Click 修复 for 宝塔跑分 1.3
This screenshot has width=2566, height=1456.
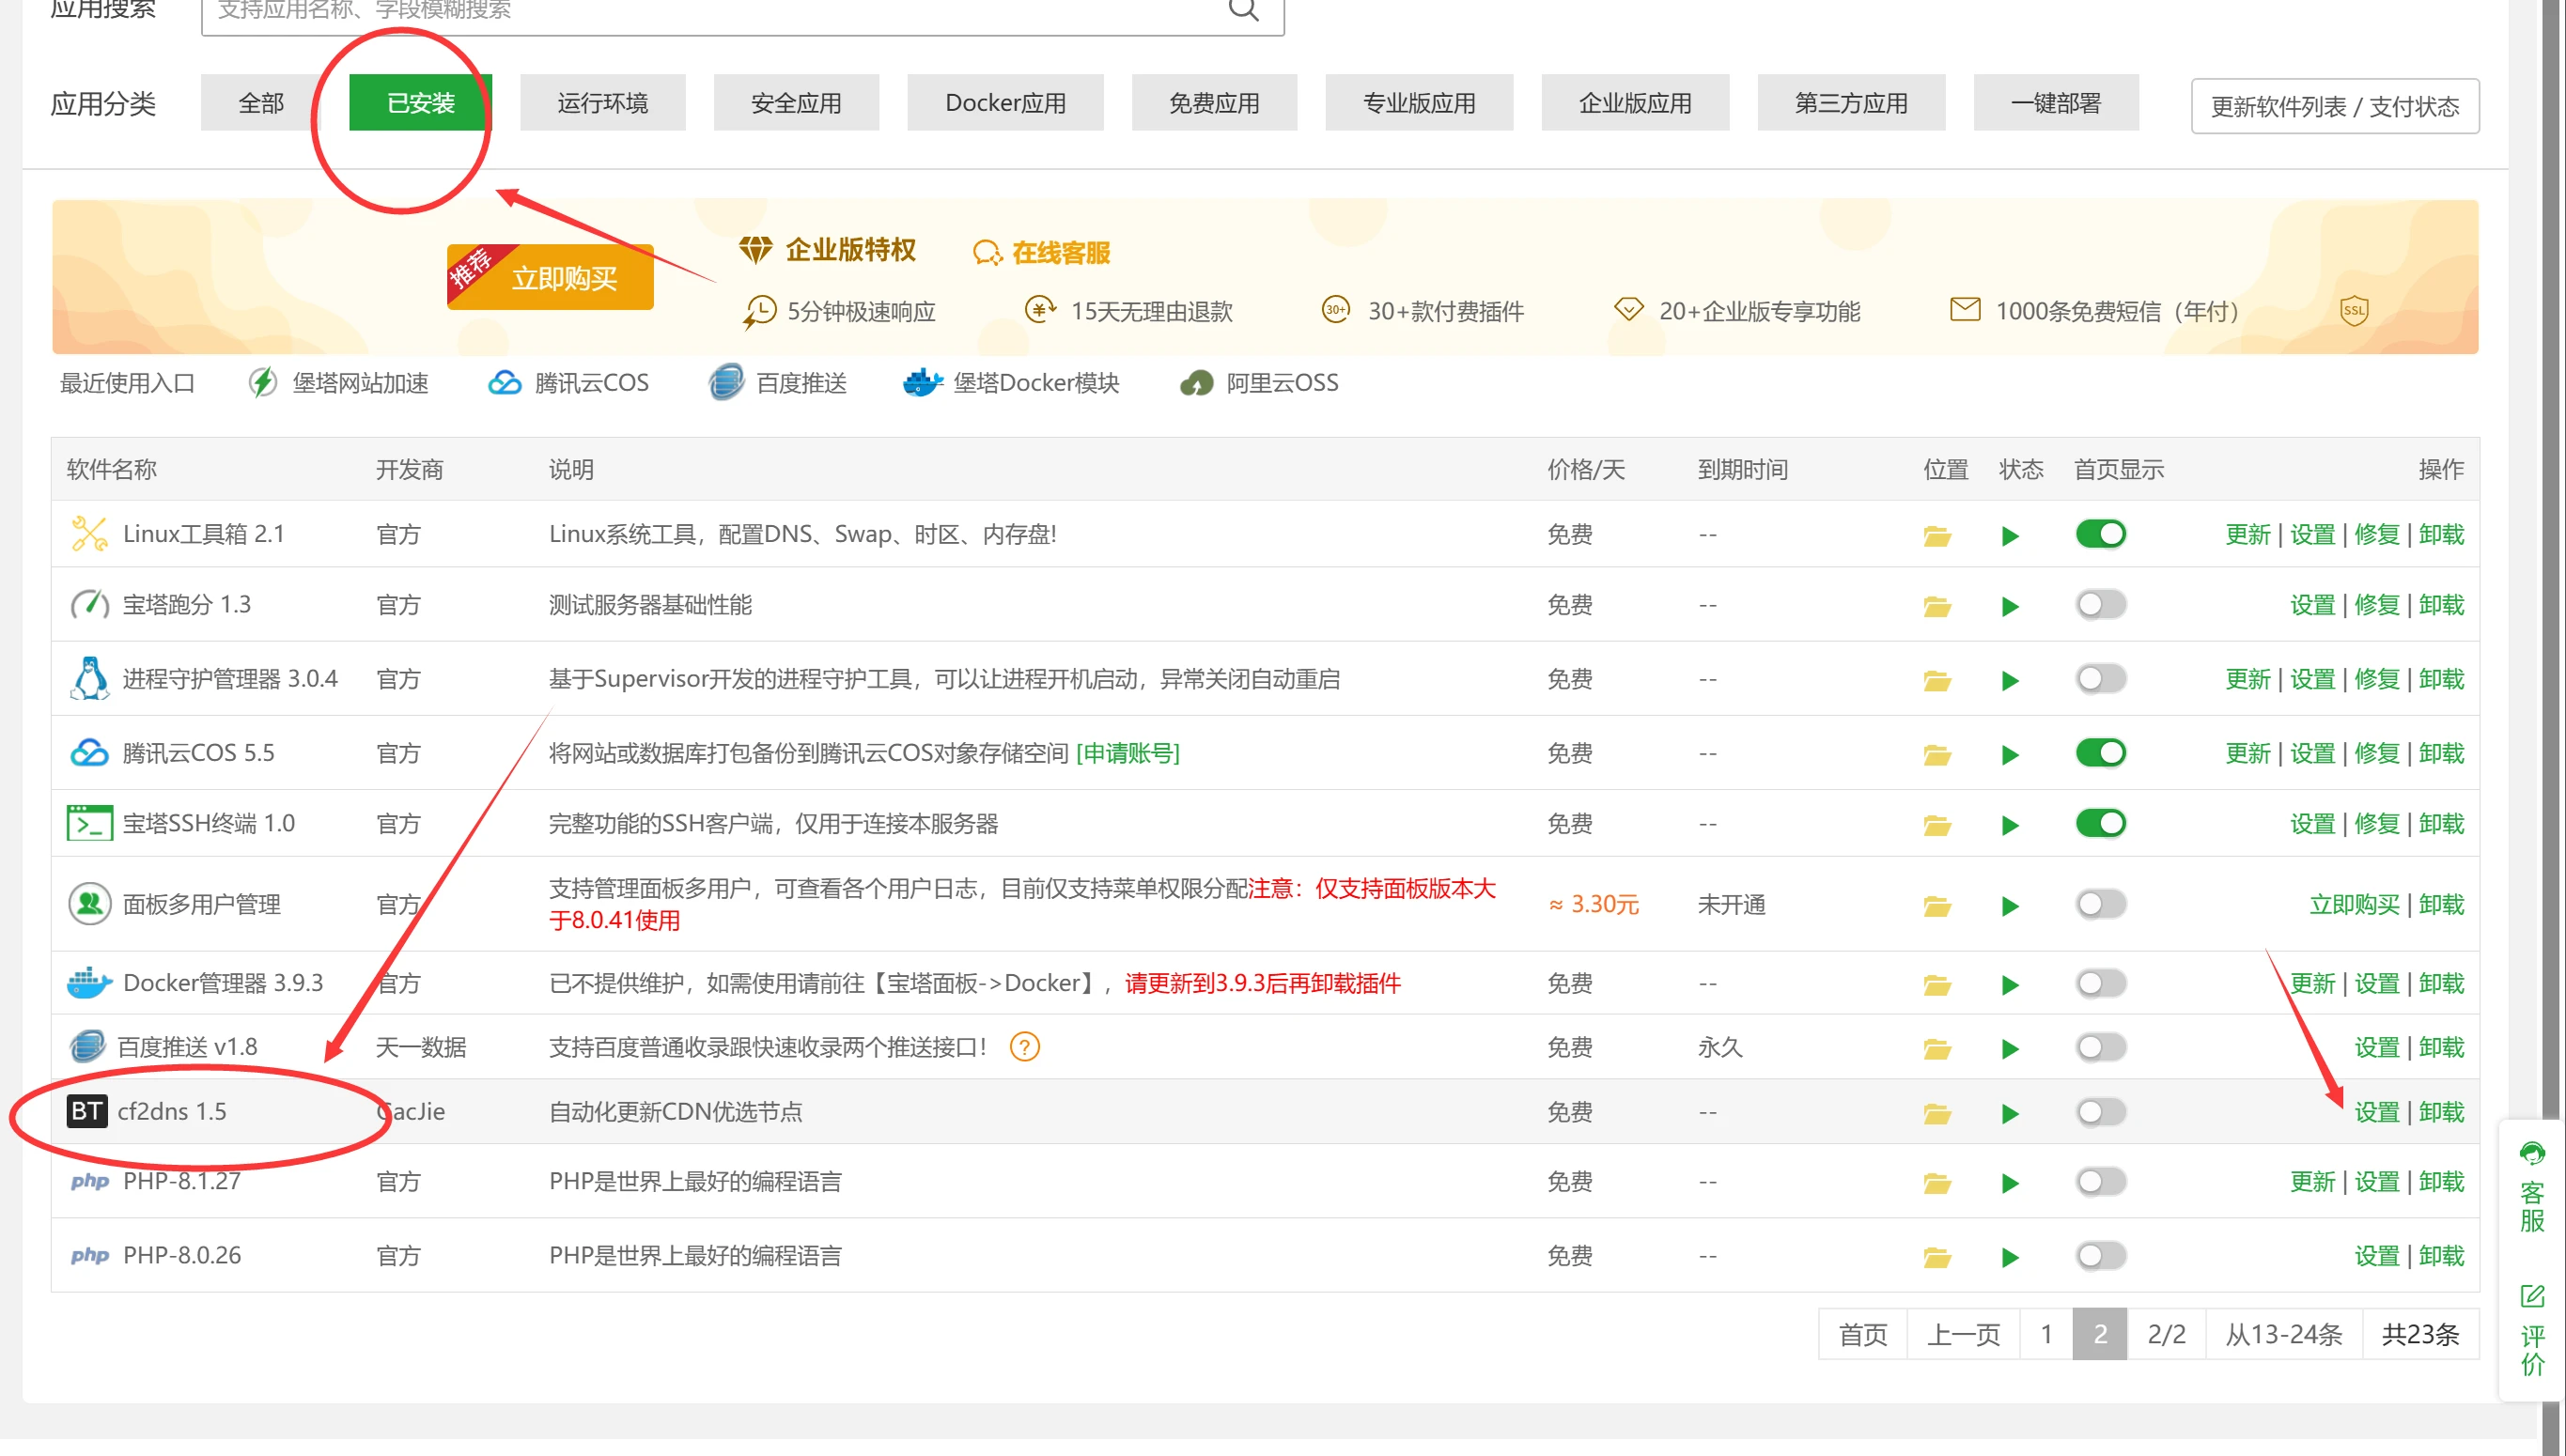point(2377,604)
